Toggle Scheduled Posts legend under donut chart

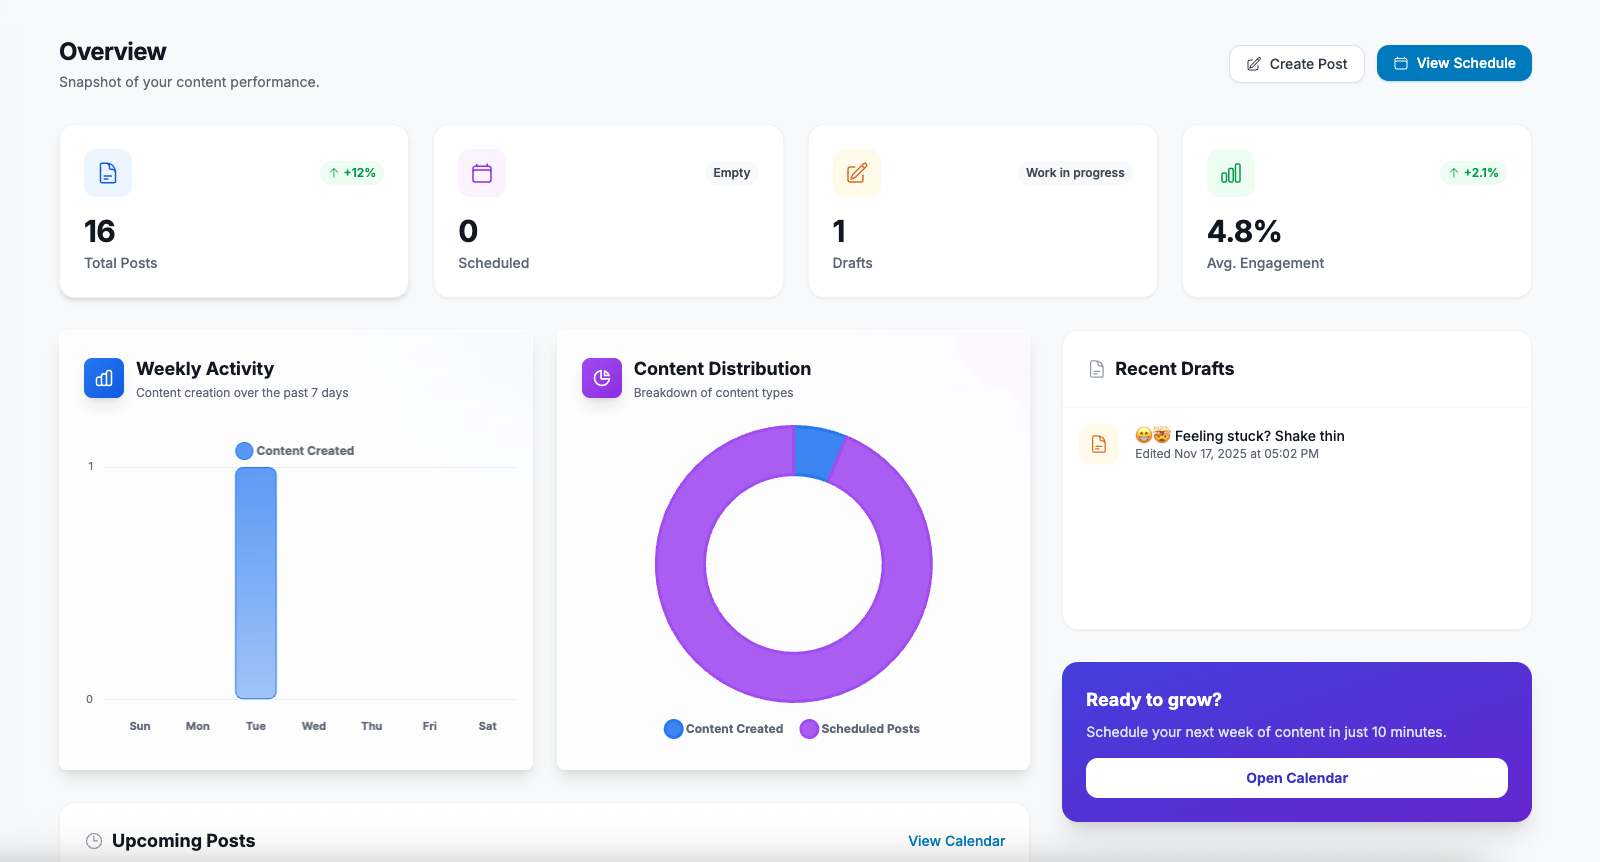tap(860, 729)
